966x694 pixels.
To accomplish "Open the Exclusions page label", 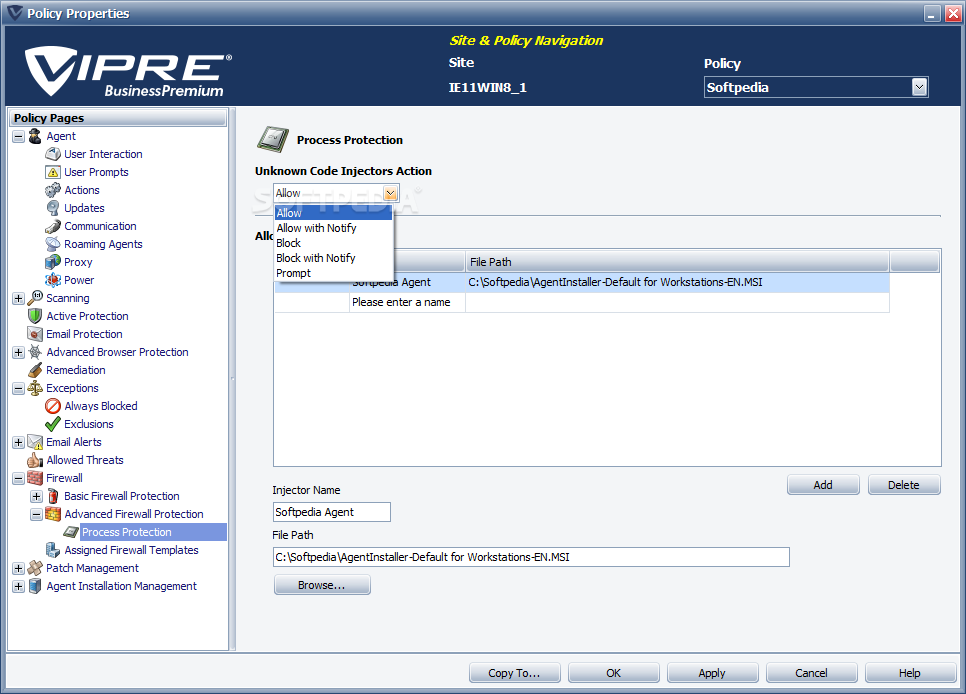I will click(x=89, y=424).
